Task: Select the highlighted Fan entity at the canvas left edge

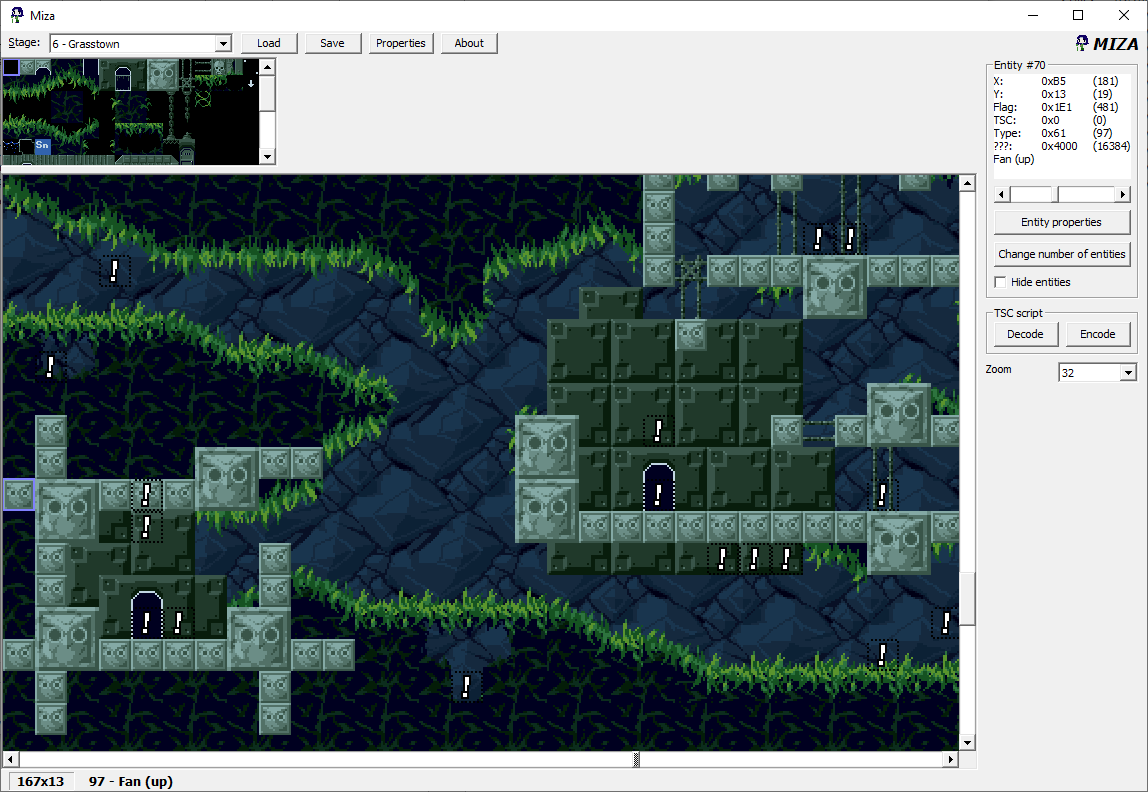Action: pos(18,493)
